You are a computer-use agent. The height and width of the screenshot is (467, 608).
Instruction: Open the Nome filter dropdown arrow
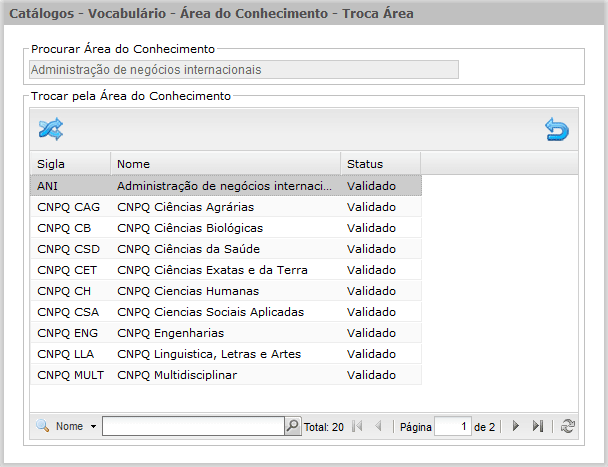pos(93,426)
